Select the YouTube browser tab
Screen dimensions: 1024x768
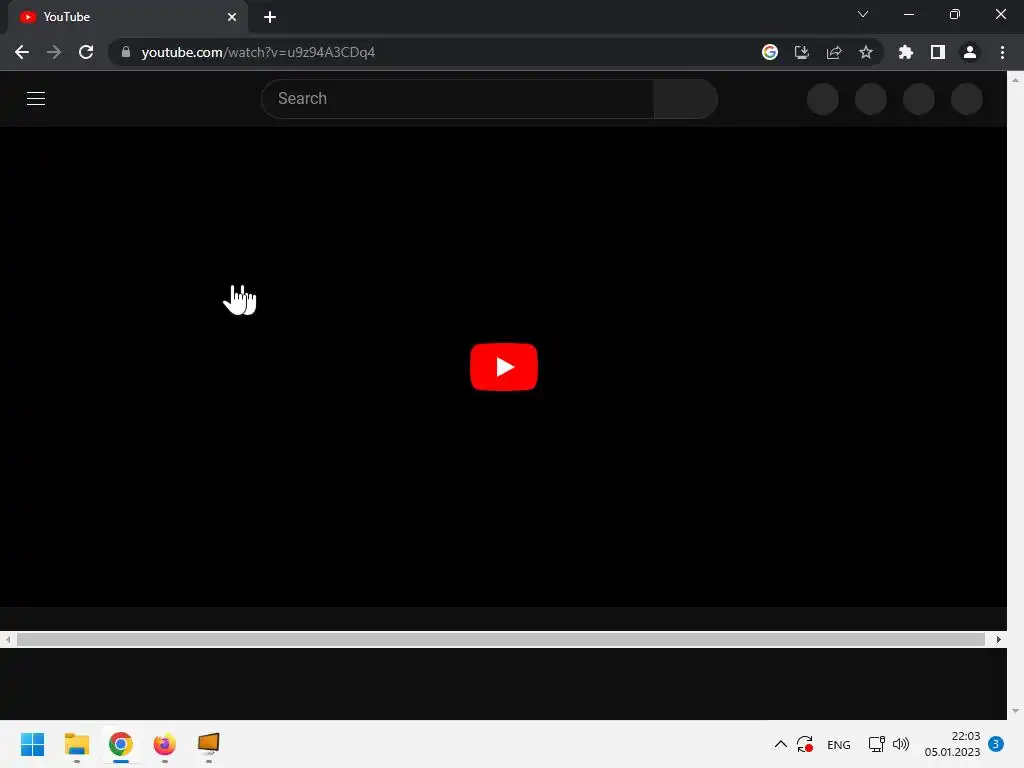[127, 17]
